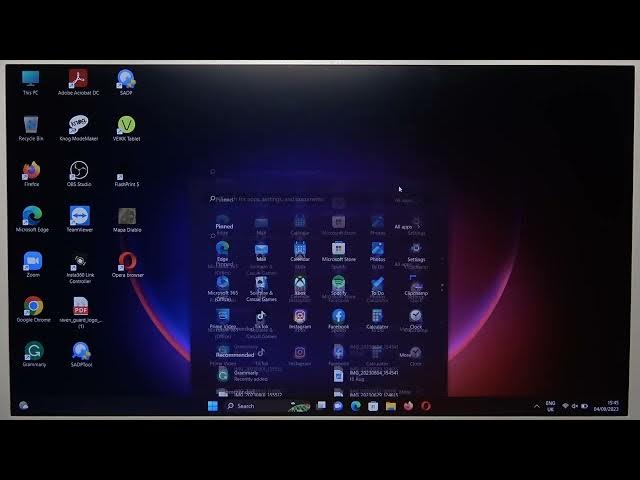Open Microsoft Edge from the taskbar

point(356,406)
